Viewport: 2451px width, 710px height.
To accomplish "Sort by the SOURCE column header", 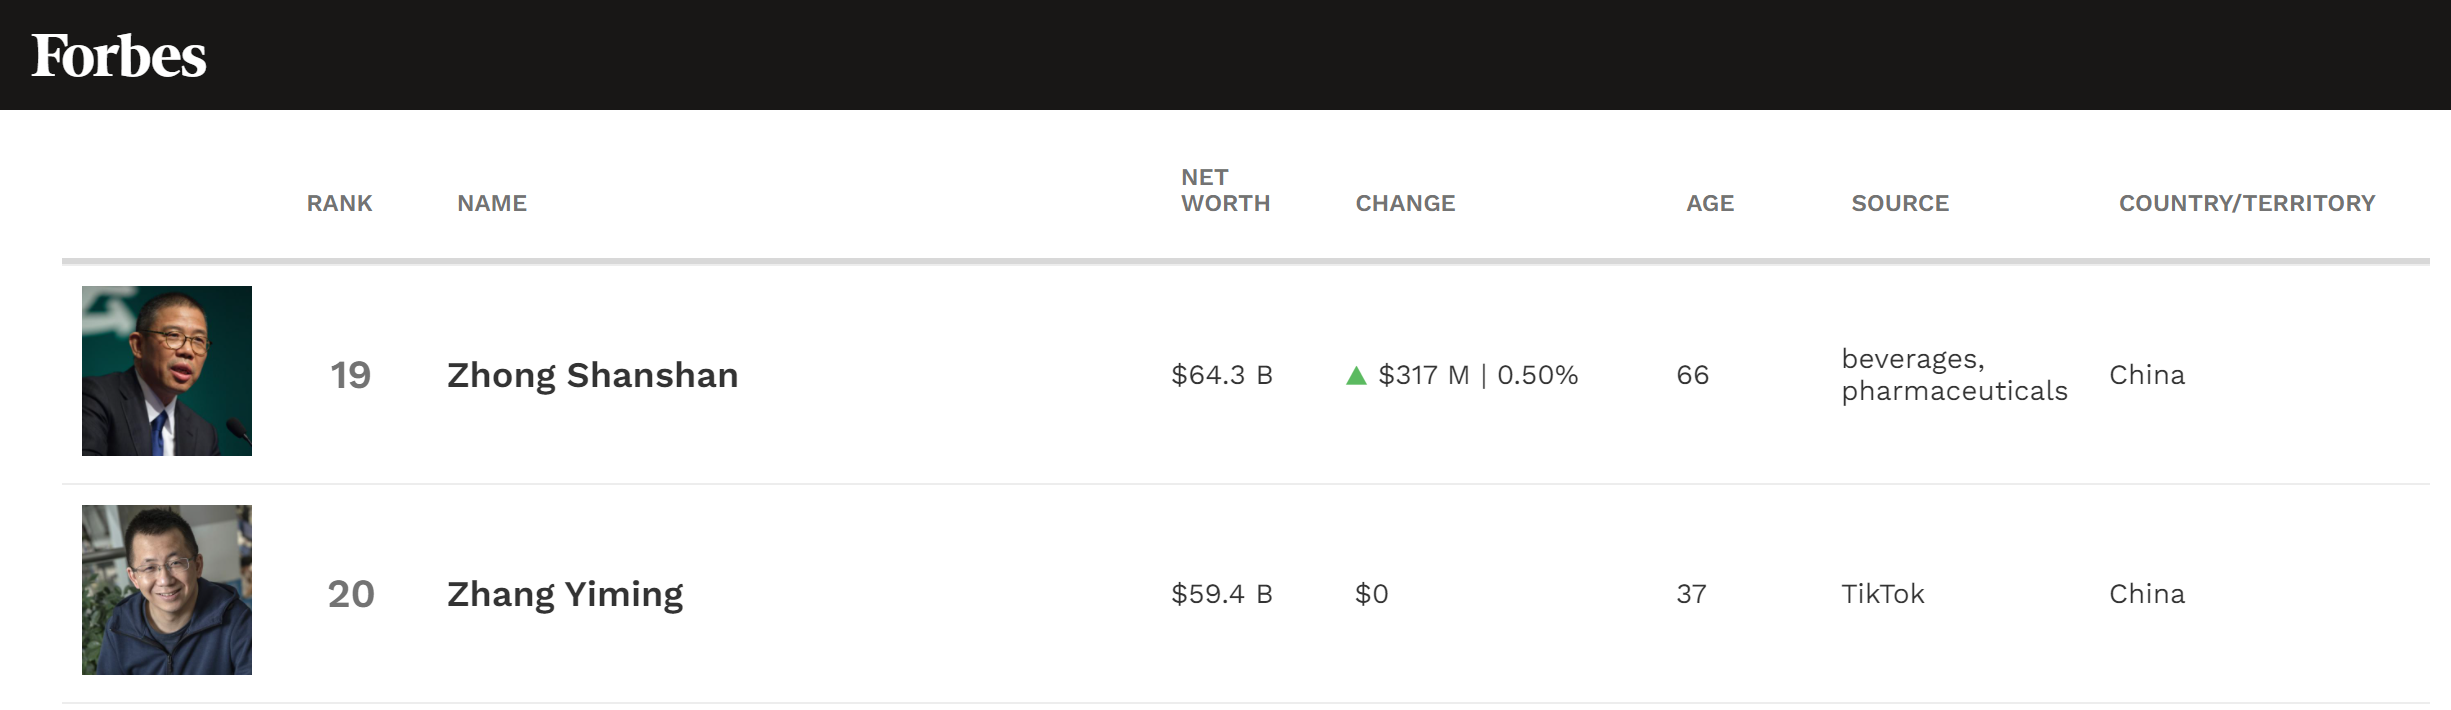I will point(1900,203).
